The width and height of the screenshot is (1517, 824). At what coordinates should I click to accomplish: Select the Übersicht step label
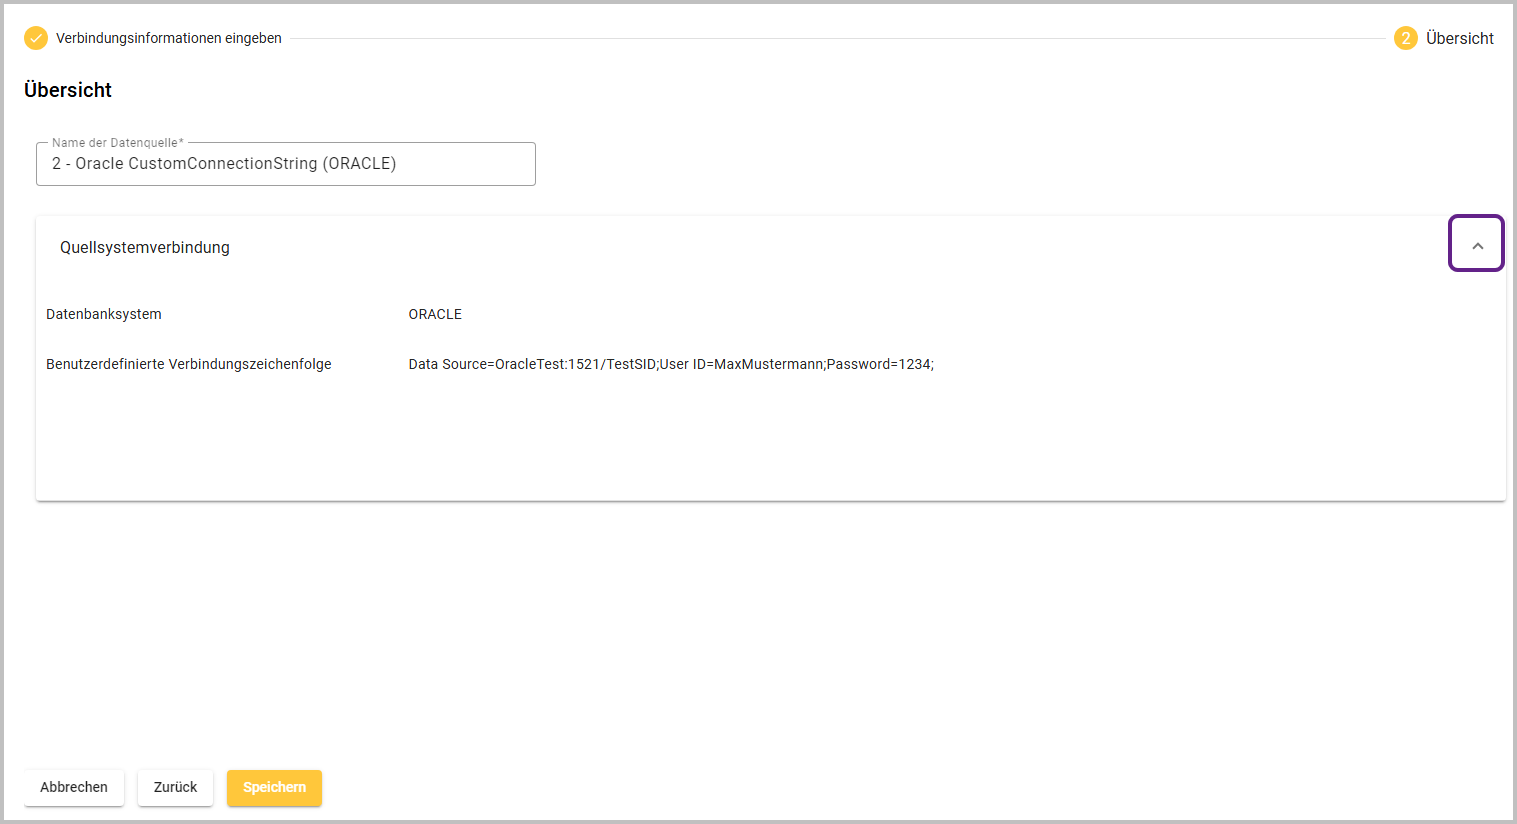pyautogui.click(x=1459, y=38)
